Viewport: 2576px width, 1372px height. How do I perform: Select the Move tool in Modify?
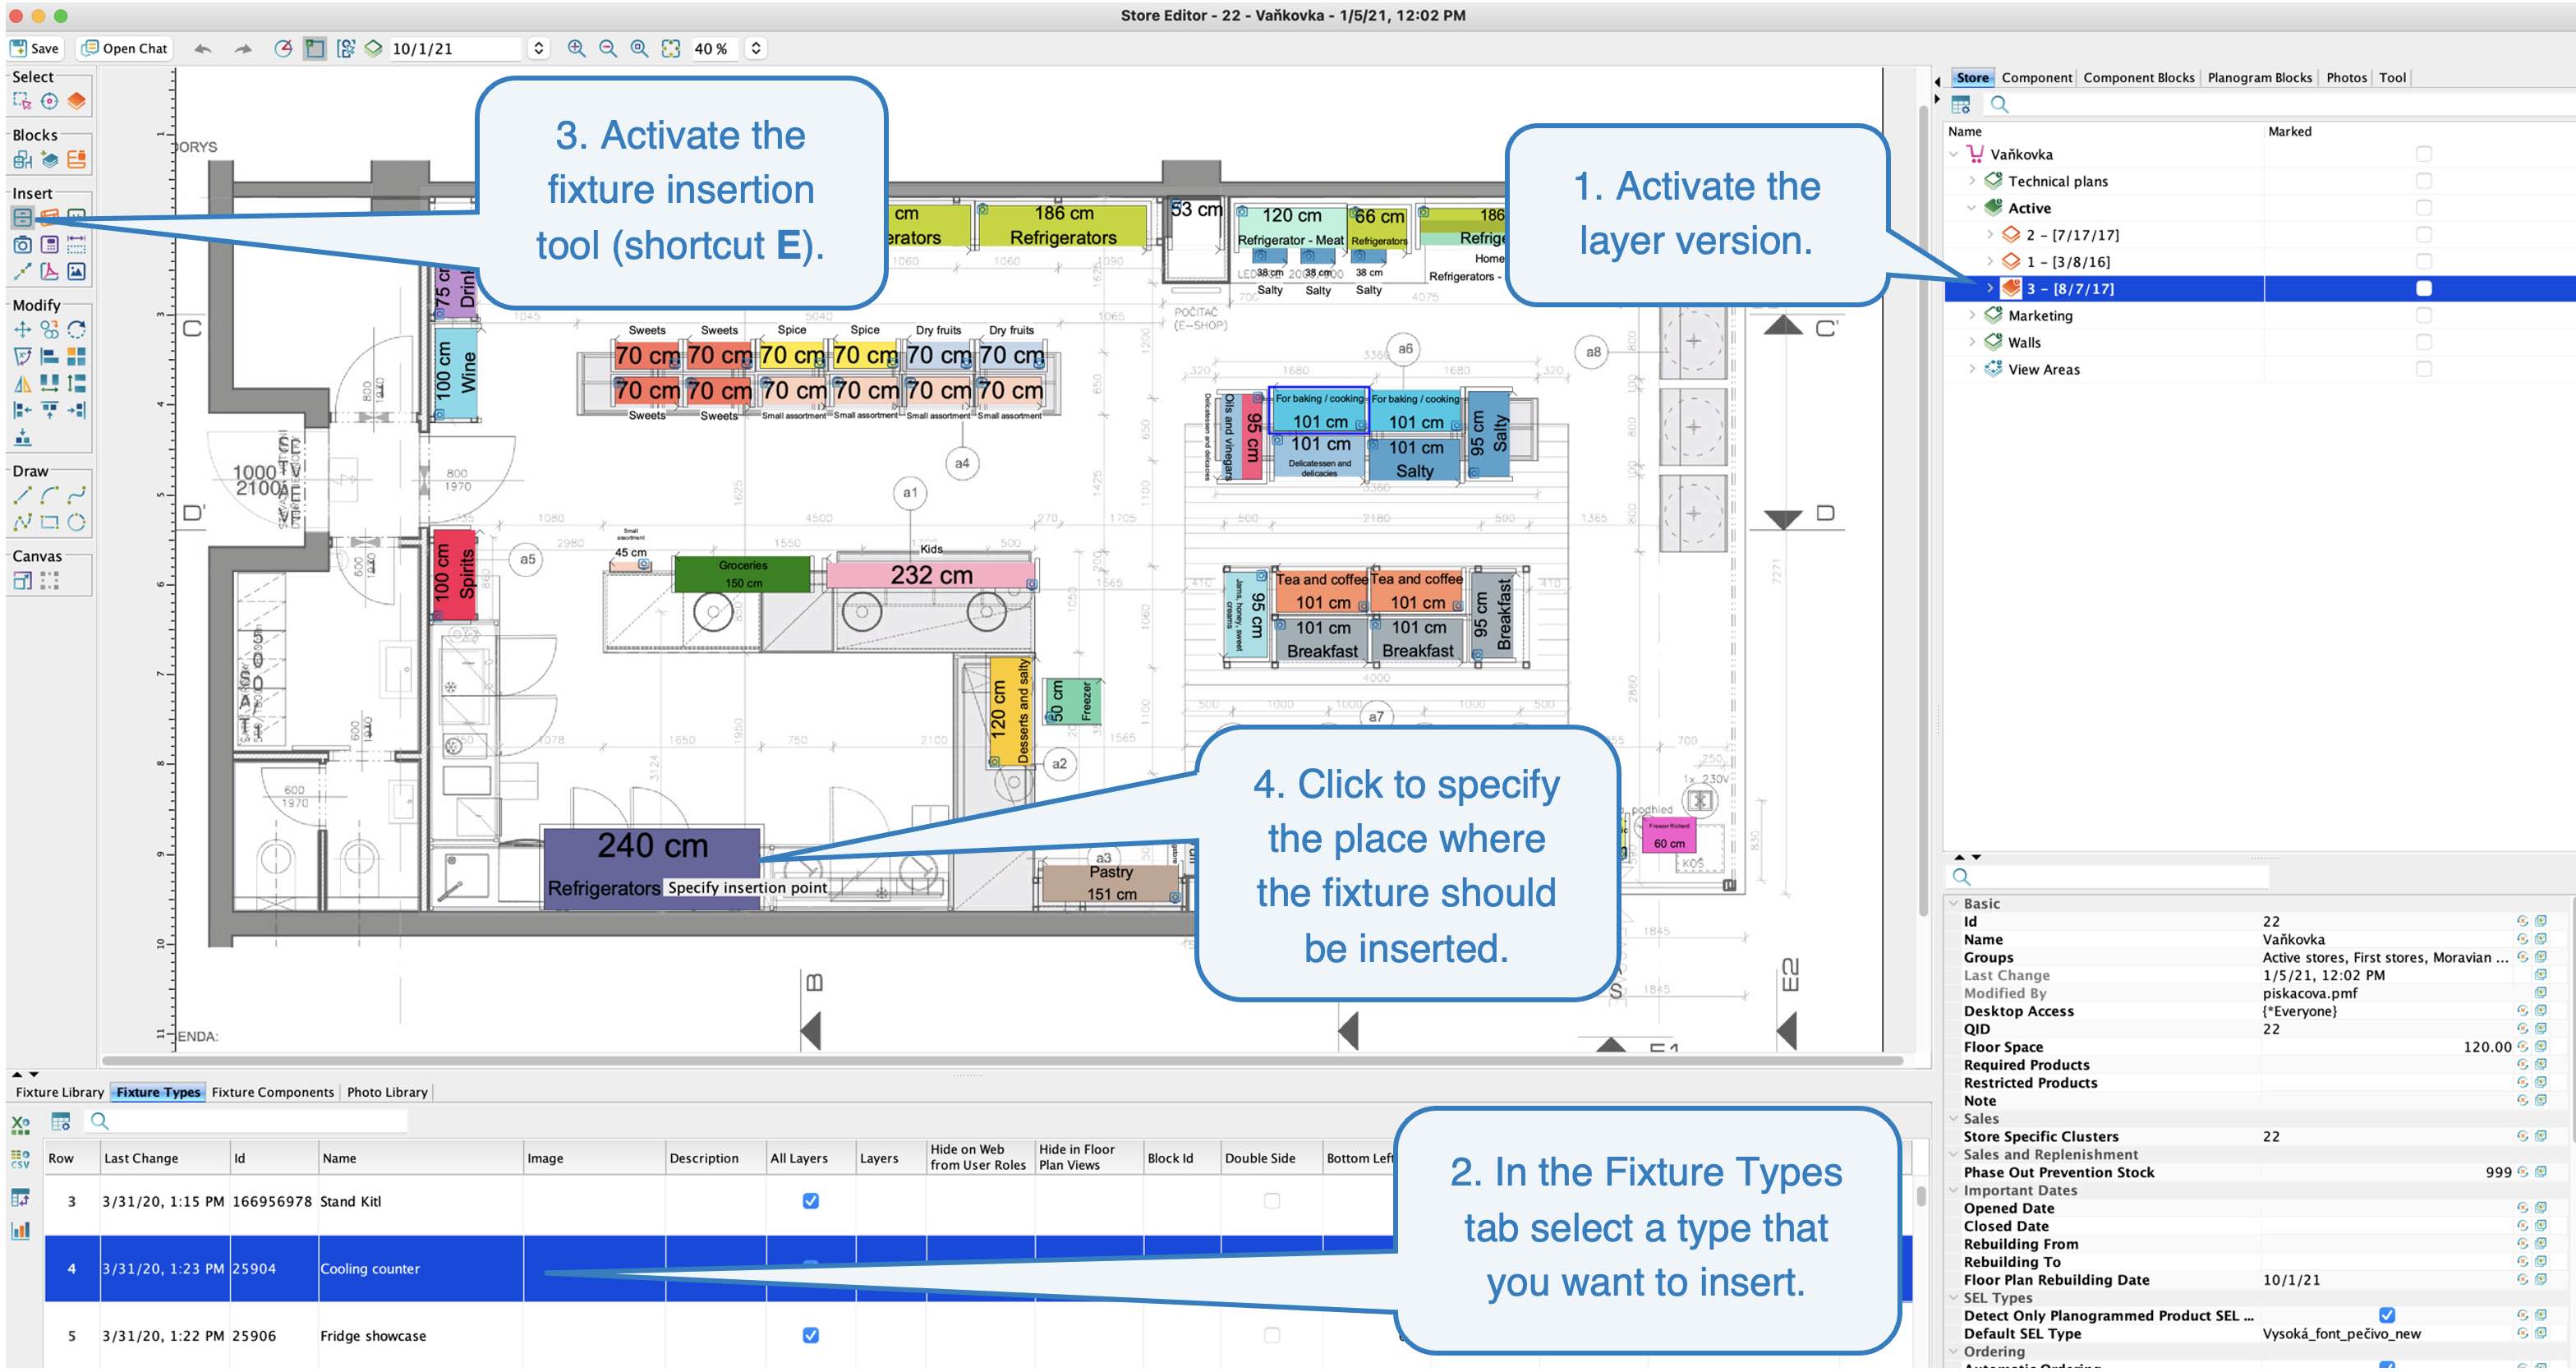(x=22, y=329)
